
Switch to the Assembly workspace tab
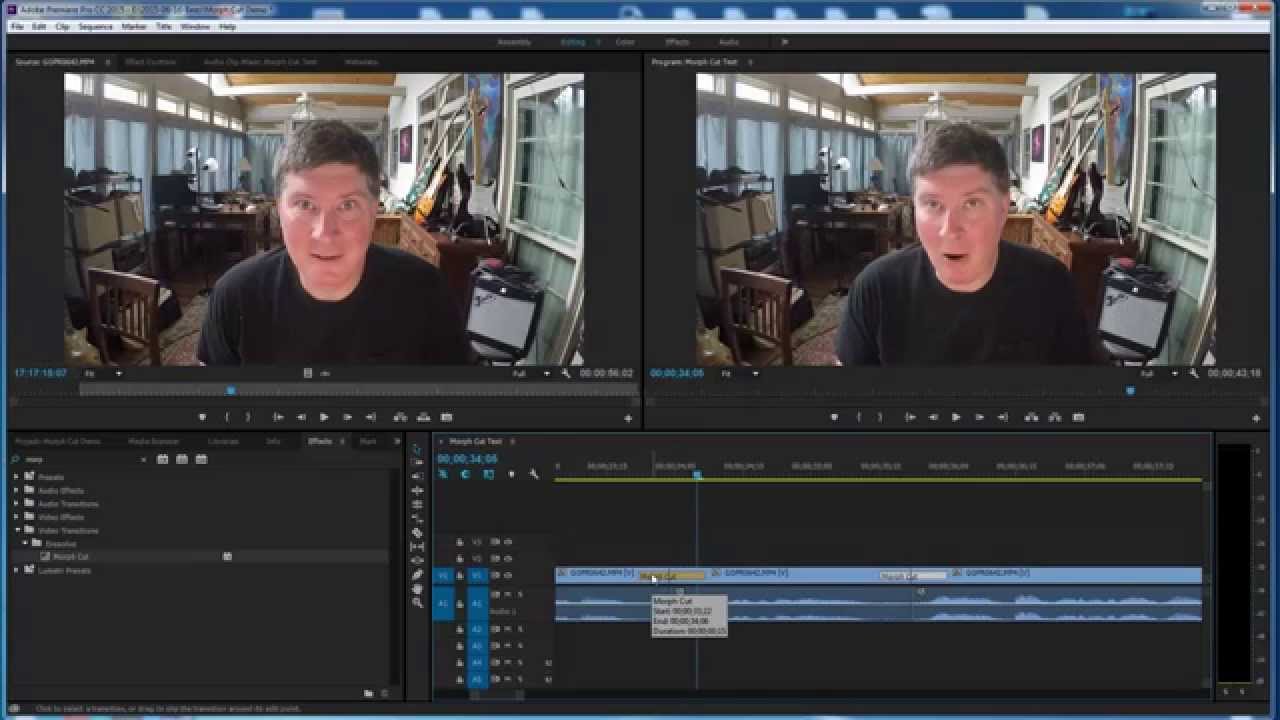pyautogui.click(x=514, y=42)
